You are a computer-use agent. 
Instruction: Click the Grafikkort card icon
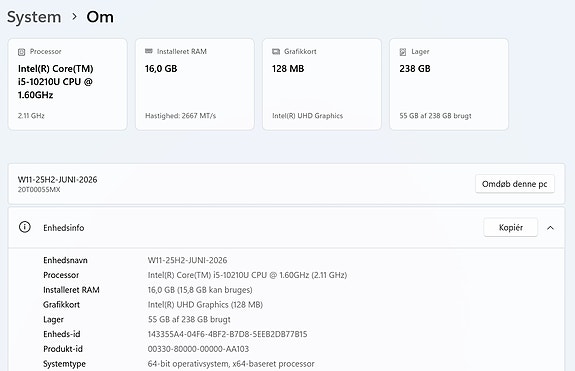point(276,51)
